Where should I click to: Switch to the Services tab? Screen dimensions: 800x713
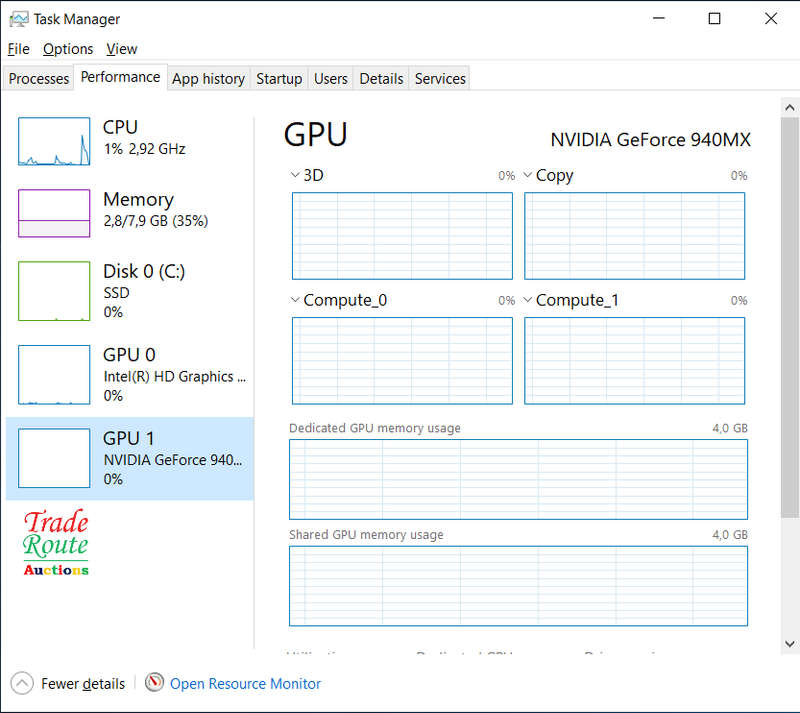[440, 79]
